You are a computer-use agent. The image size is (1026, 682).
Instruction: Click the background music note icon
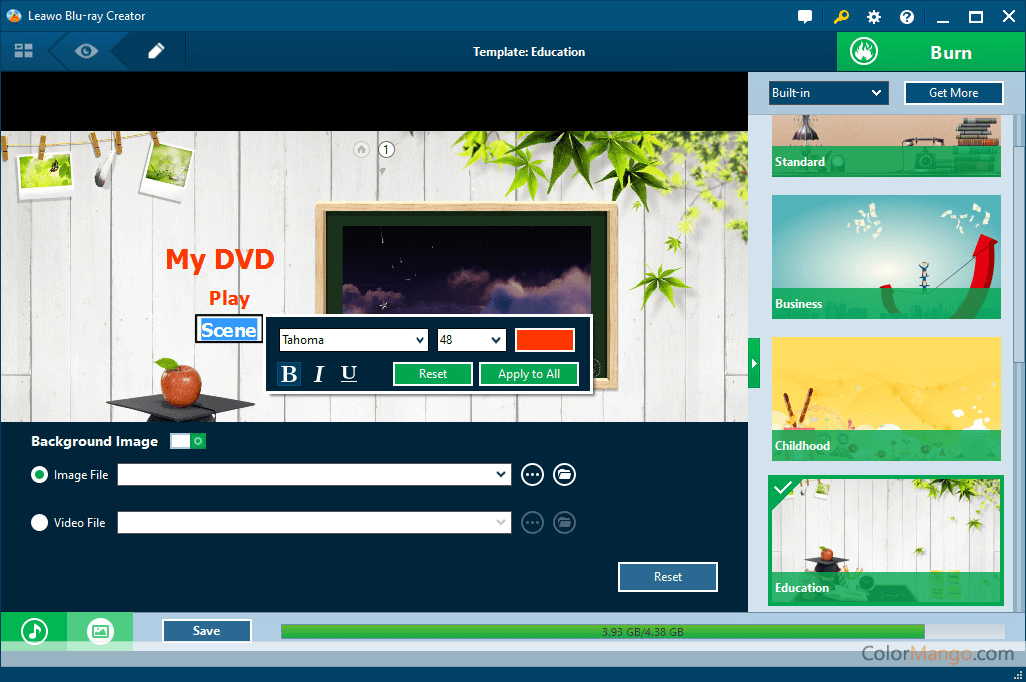coord(34,631)
